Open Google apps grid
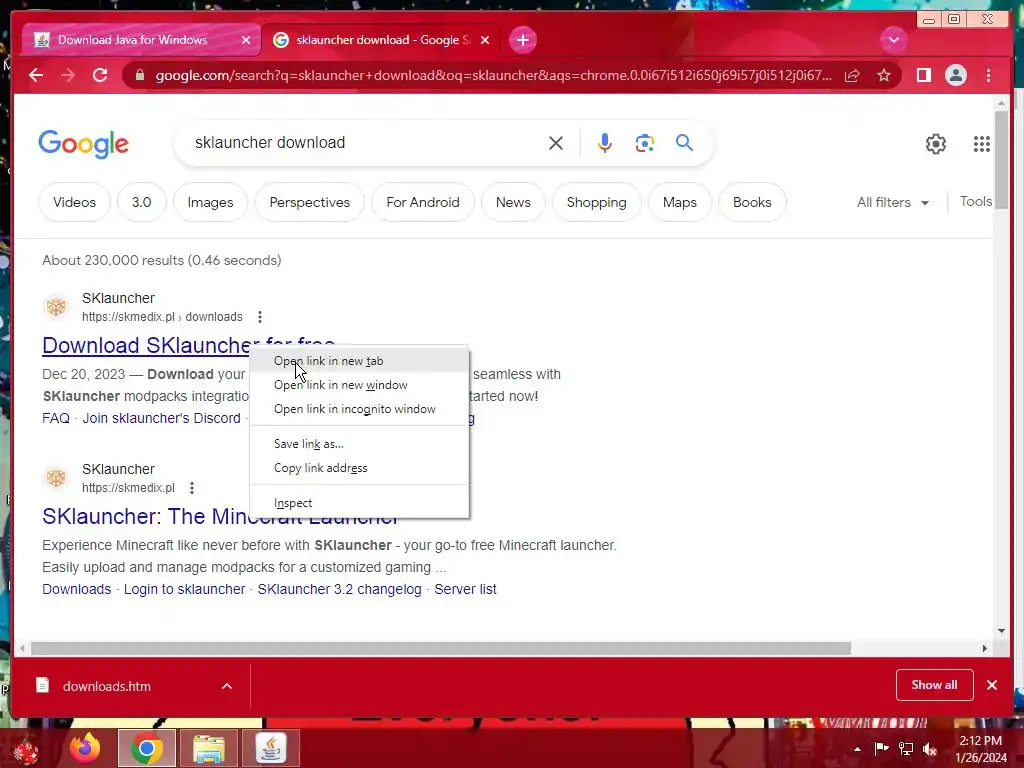1024x768 pixels. click(982, 144)
